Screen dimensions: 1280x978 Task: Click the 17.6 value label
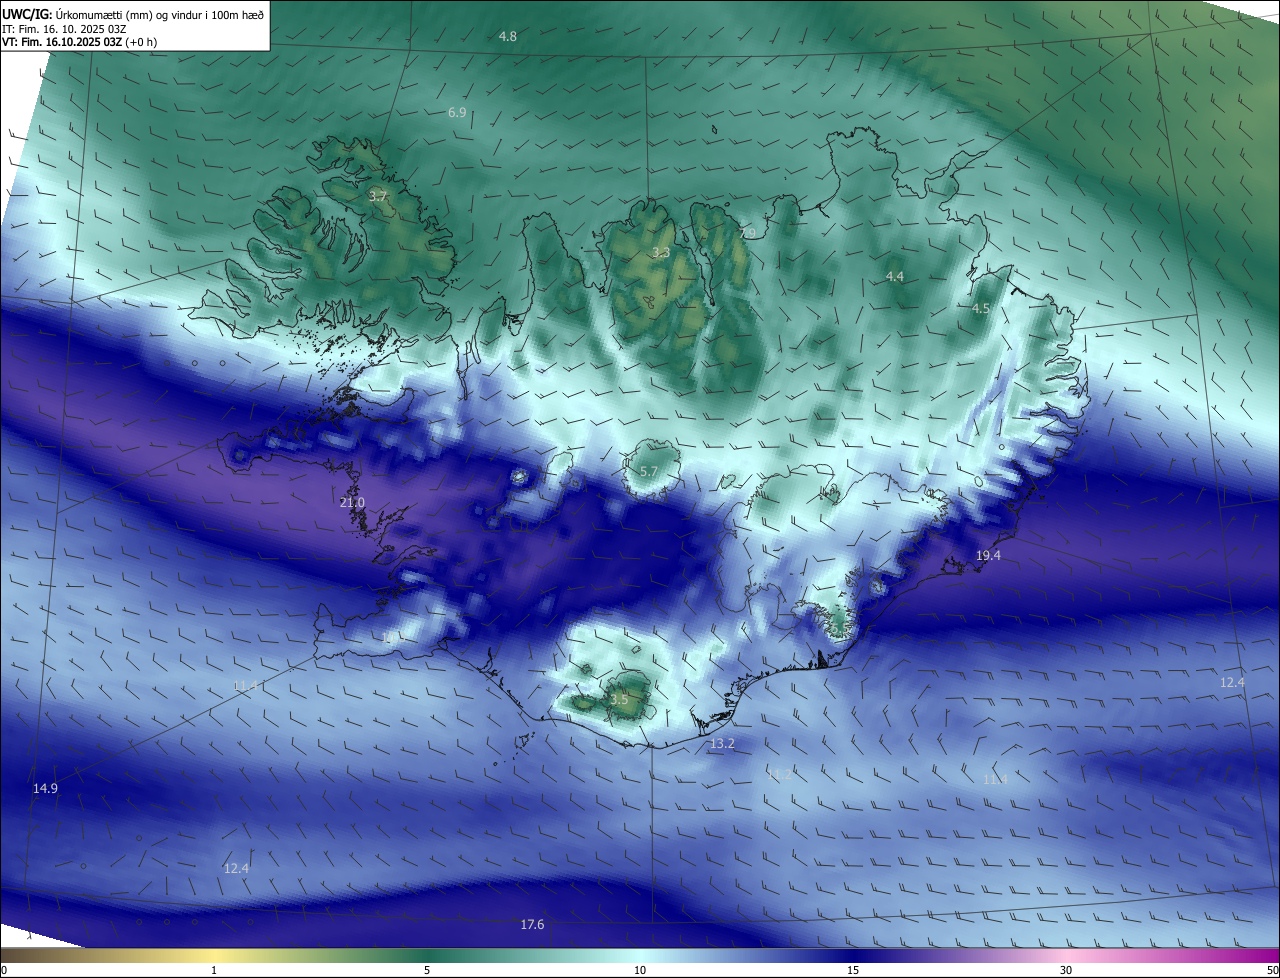point(532,925)
